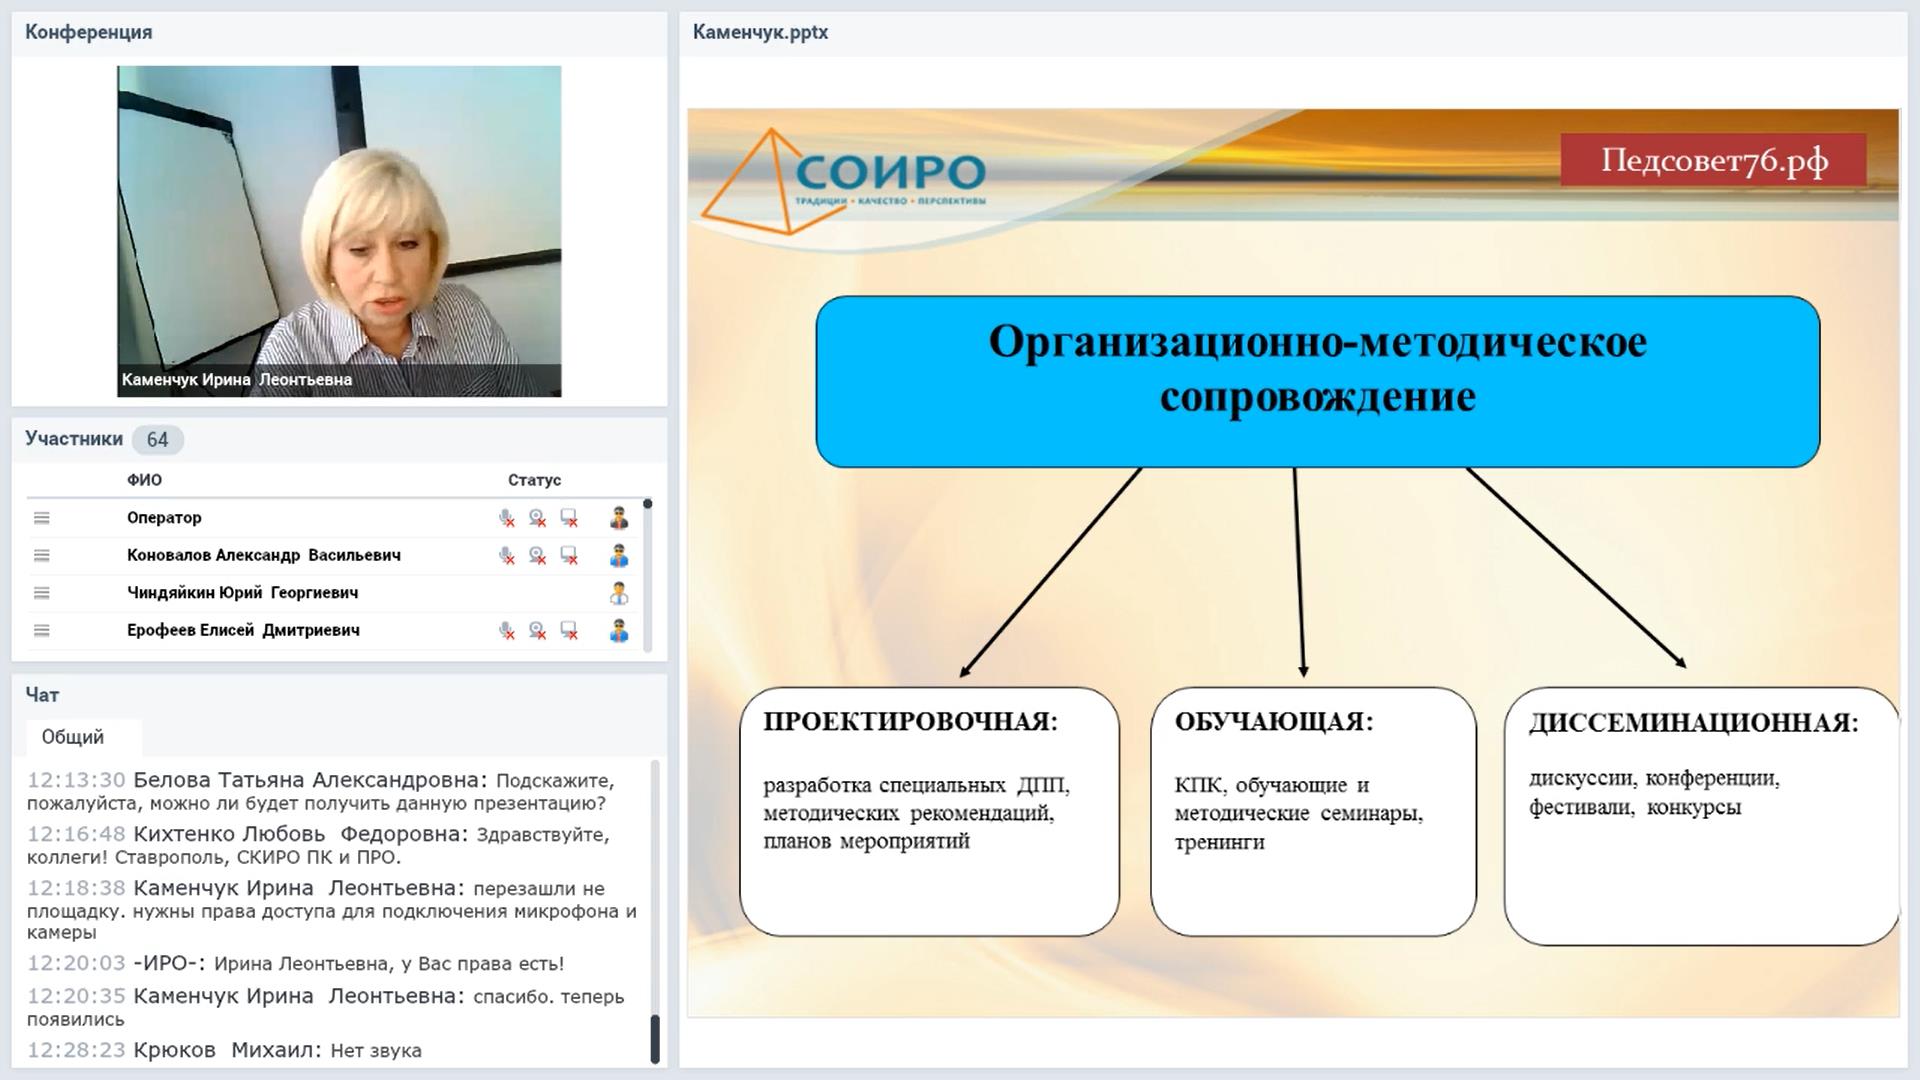Click Оператор's muted microphone icon
The width and height of the screenshot is (1920, 1080).
507,518
